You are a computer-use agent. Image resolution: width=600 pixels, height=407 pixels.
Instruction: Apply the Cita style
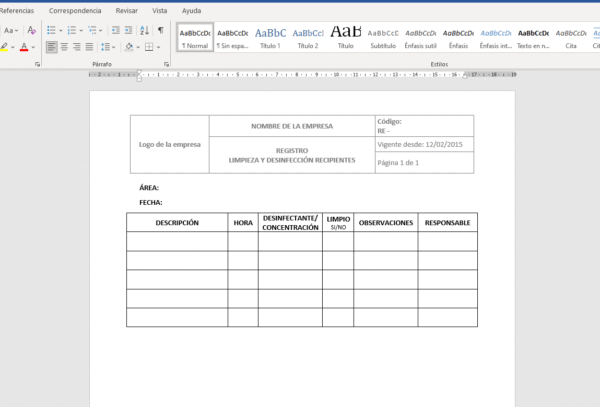click(x=571, y=37)
